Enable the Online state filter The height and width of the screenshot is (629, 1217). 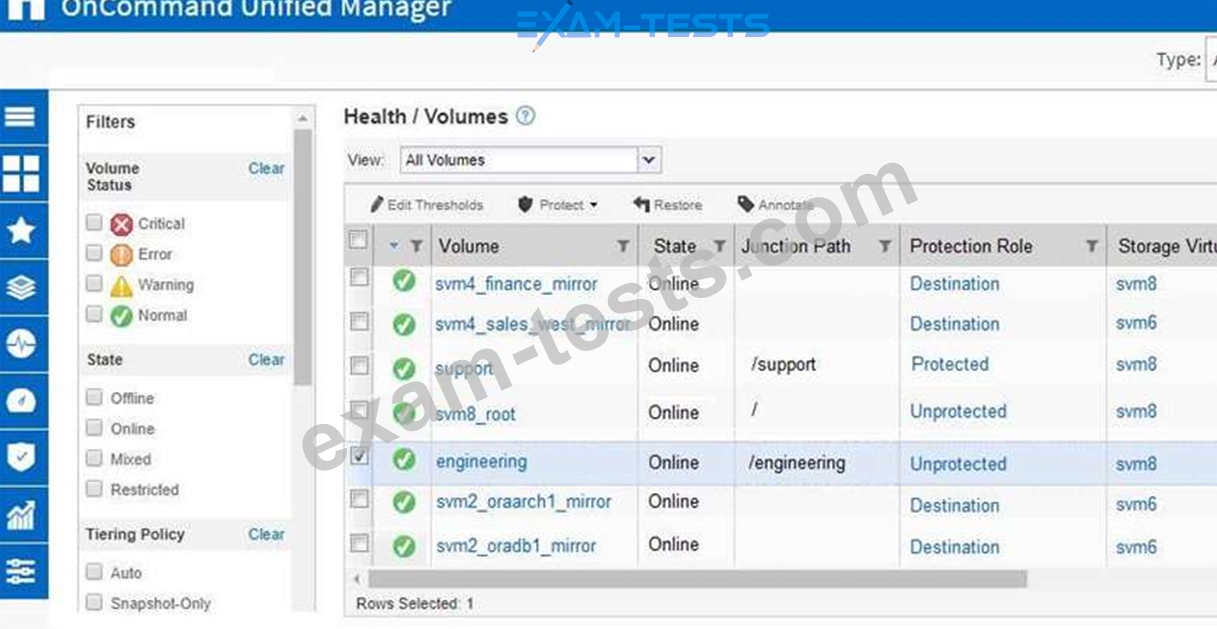pyautogui.click(x=94, y=428)
